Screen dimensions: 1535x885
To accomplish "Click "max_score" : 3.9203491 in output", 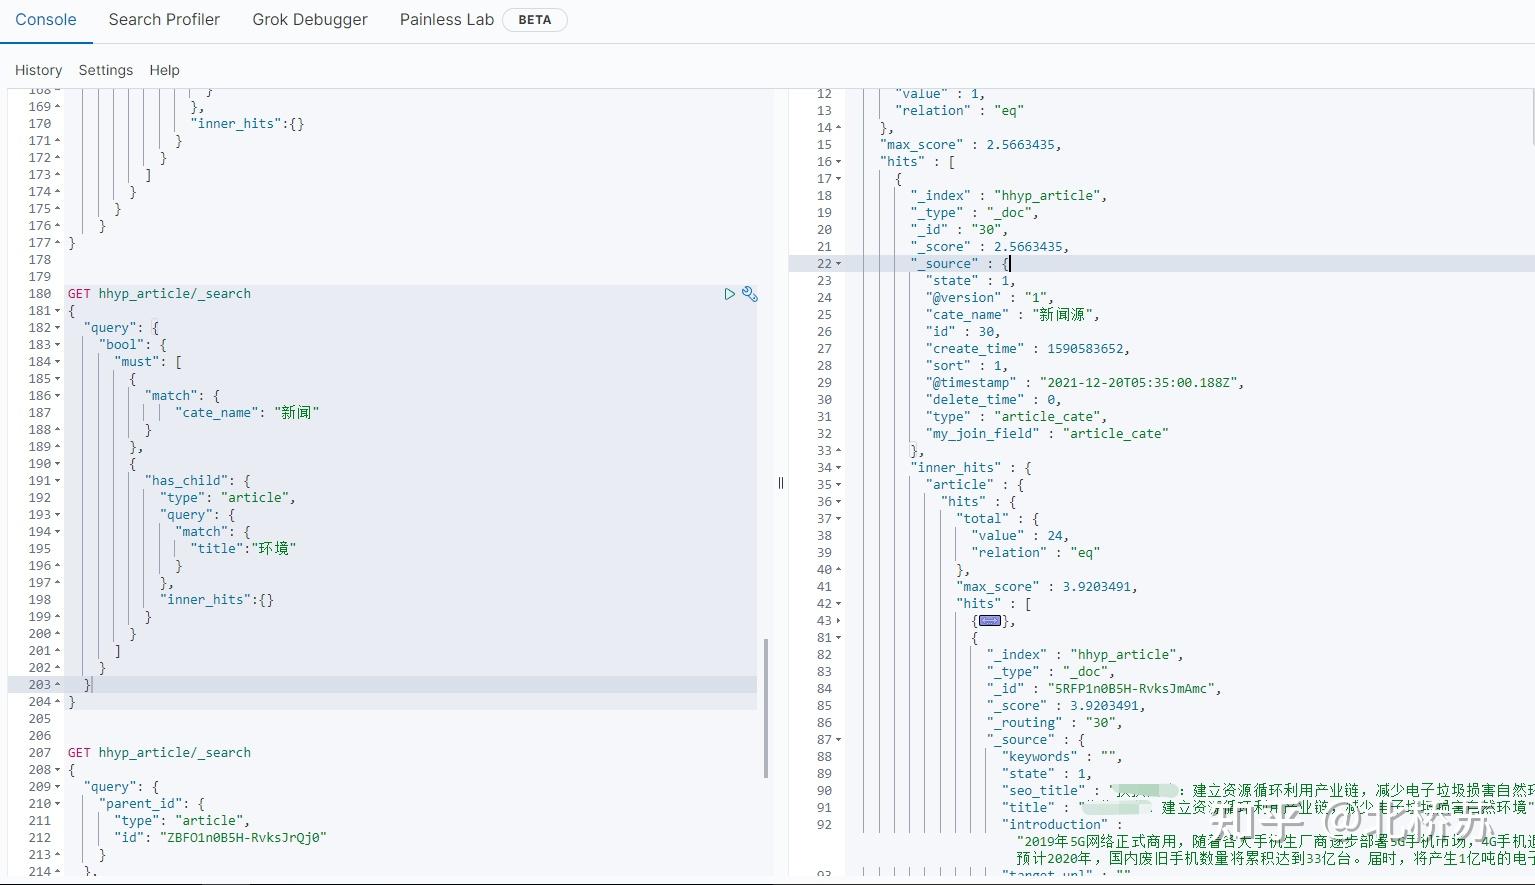I will (x=1047, y=587).
